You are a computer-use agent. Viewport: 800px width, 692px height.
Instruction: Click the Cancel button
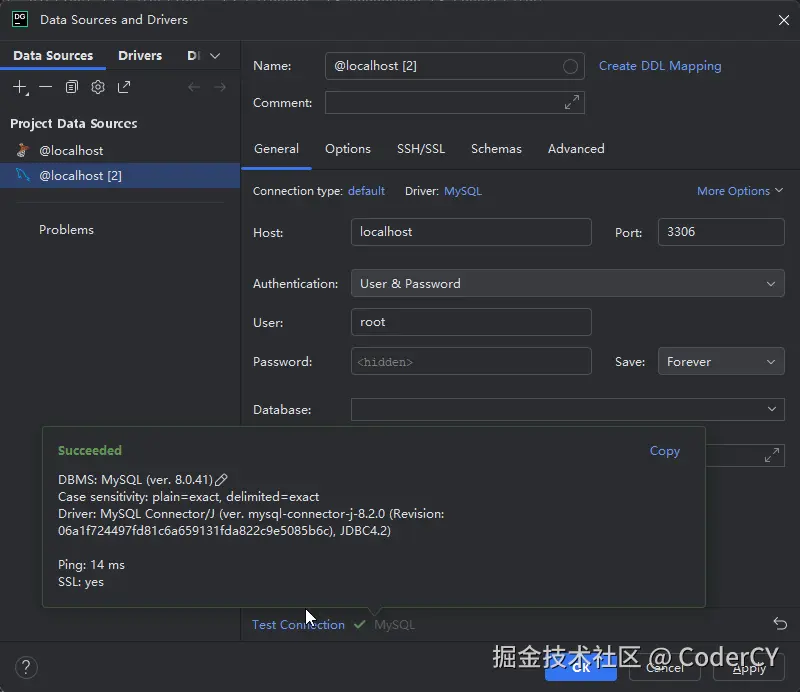coord(664,668)
